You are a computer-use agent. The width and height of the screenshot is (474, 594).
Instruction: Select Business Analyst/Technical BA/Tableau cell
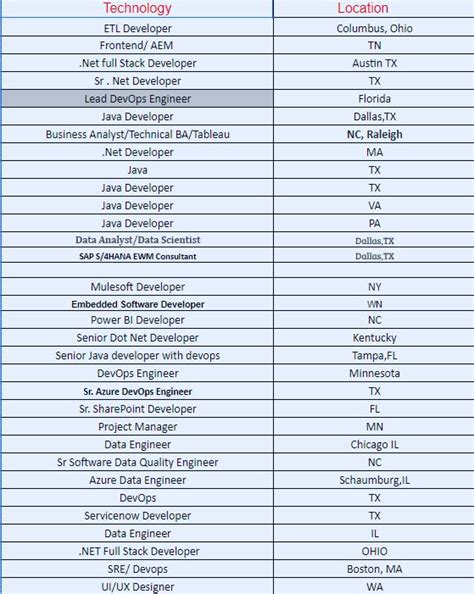(137, 134)
